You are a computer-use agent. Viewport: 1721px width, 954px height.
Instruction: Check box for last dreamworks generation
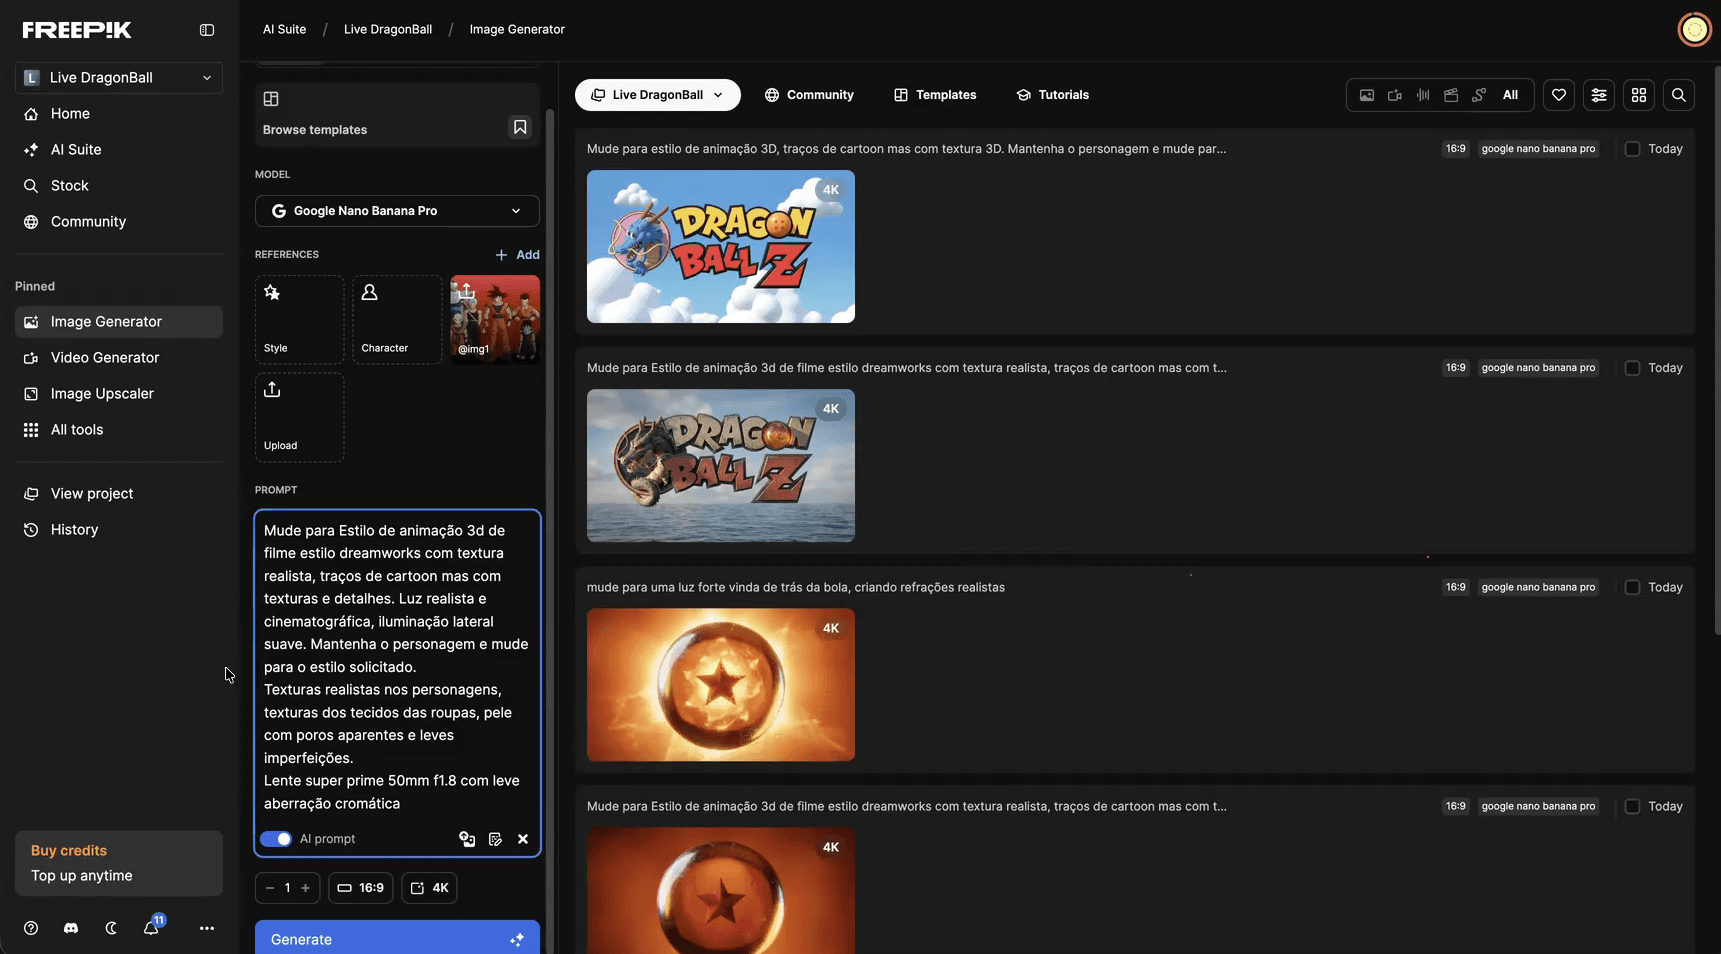click(x=1632, y=806)
